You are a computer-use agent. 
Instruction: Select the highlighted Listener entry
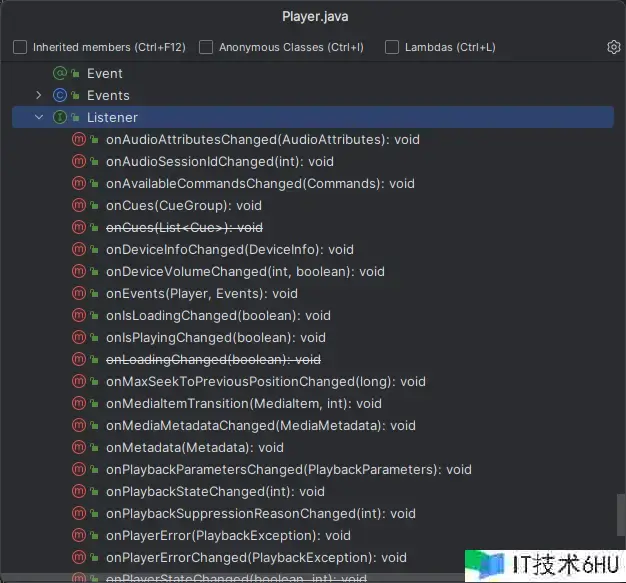[x=313, y=117]
